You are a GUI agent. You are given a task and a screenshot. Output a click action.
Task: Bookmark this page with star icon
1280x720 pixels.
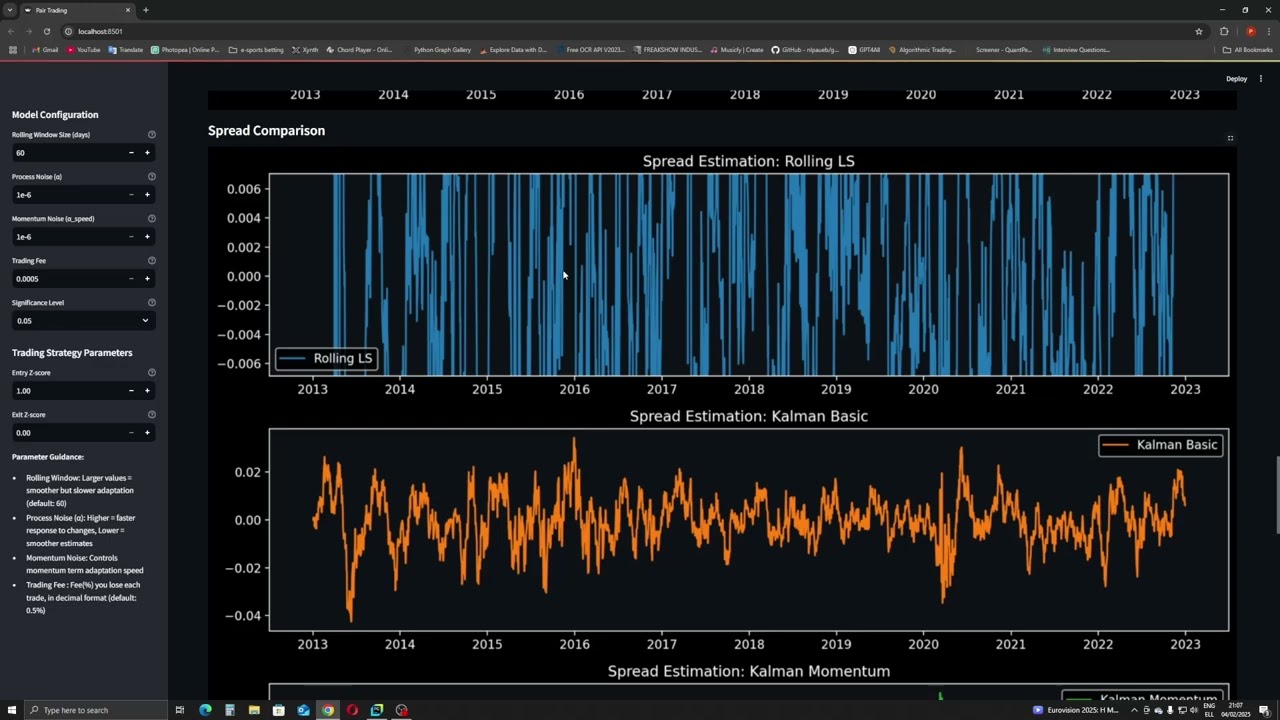pos(1199,31)
